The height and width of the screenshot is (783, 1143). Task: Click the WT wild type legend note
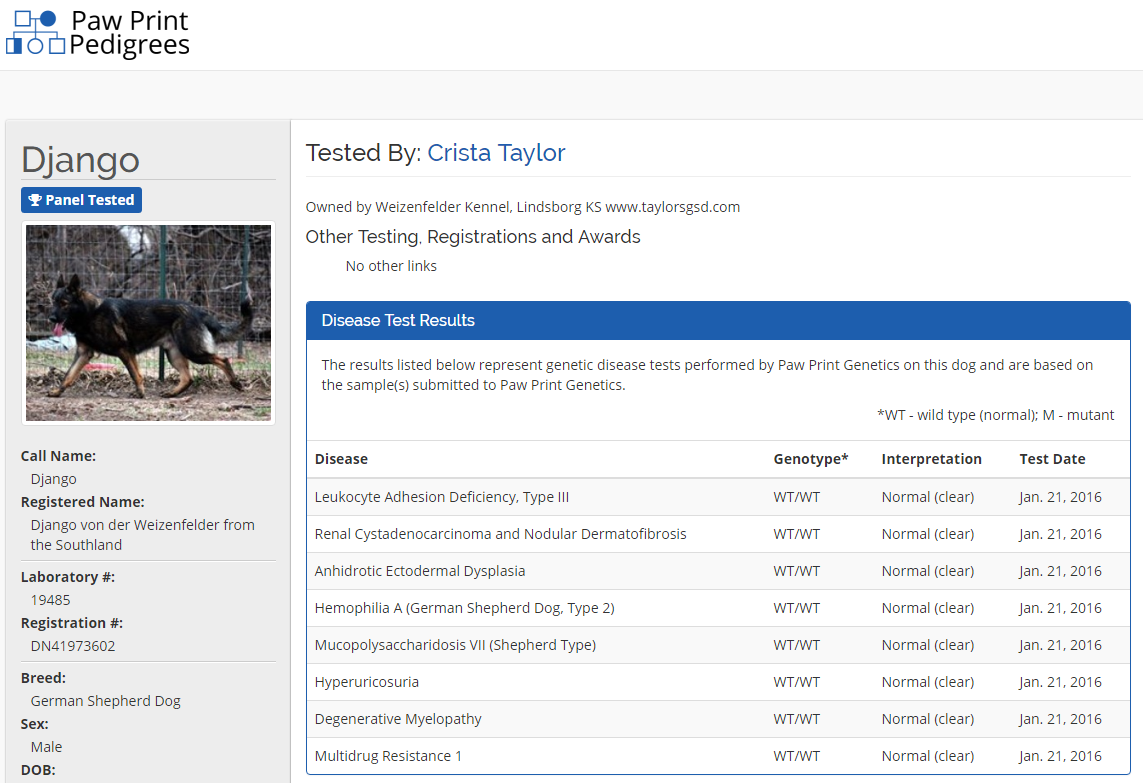click(995, 415)
